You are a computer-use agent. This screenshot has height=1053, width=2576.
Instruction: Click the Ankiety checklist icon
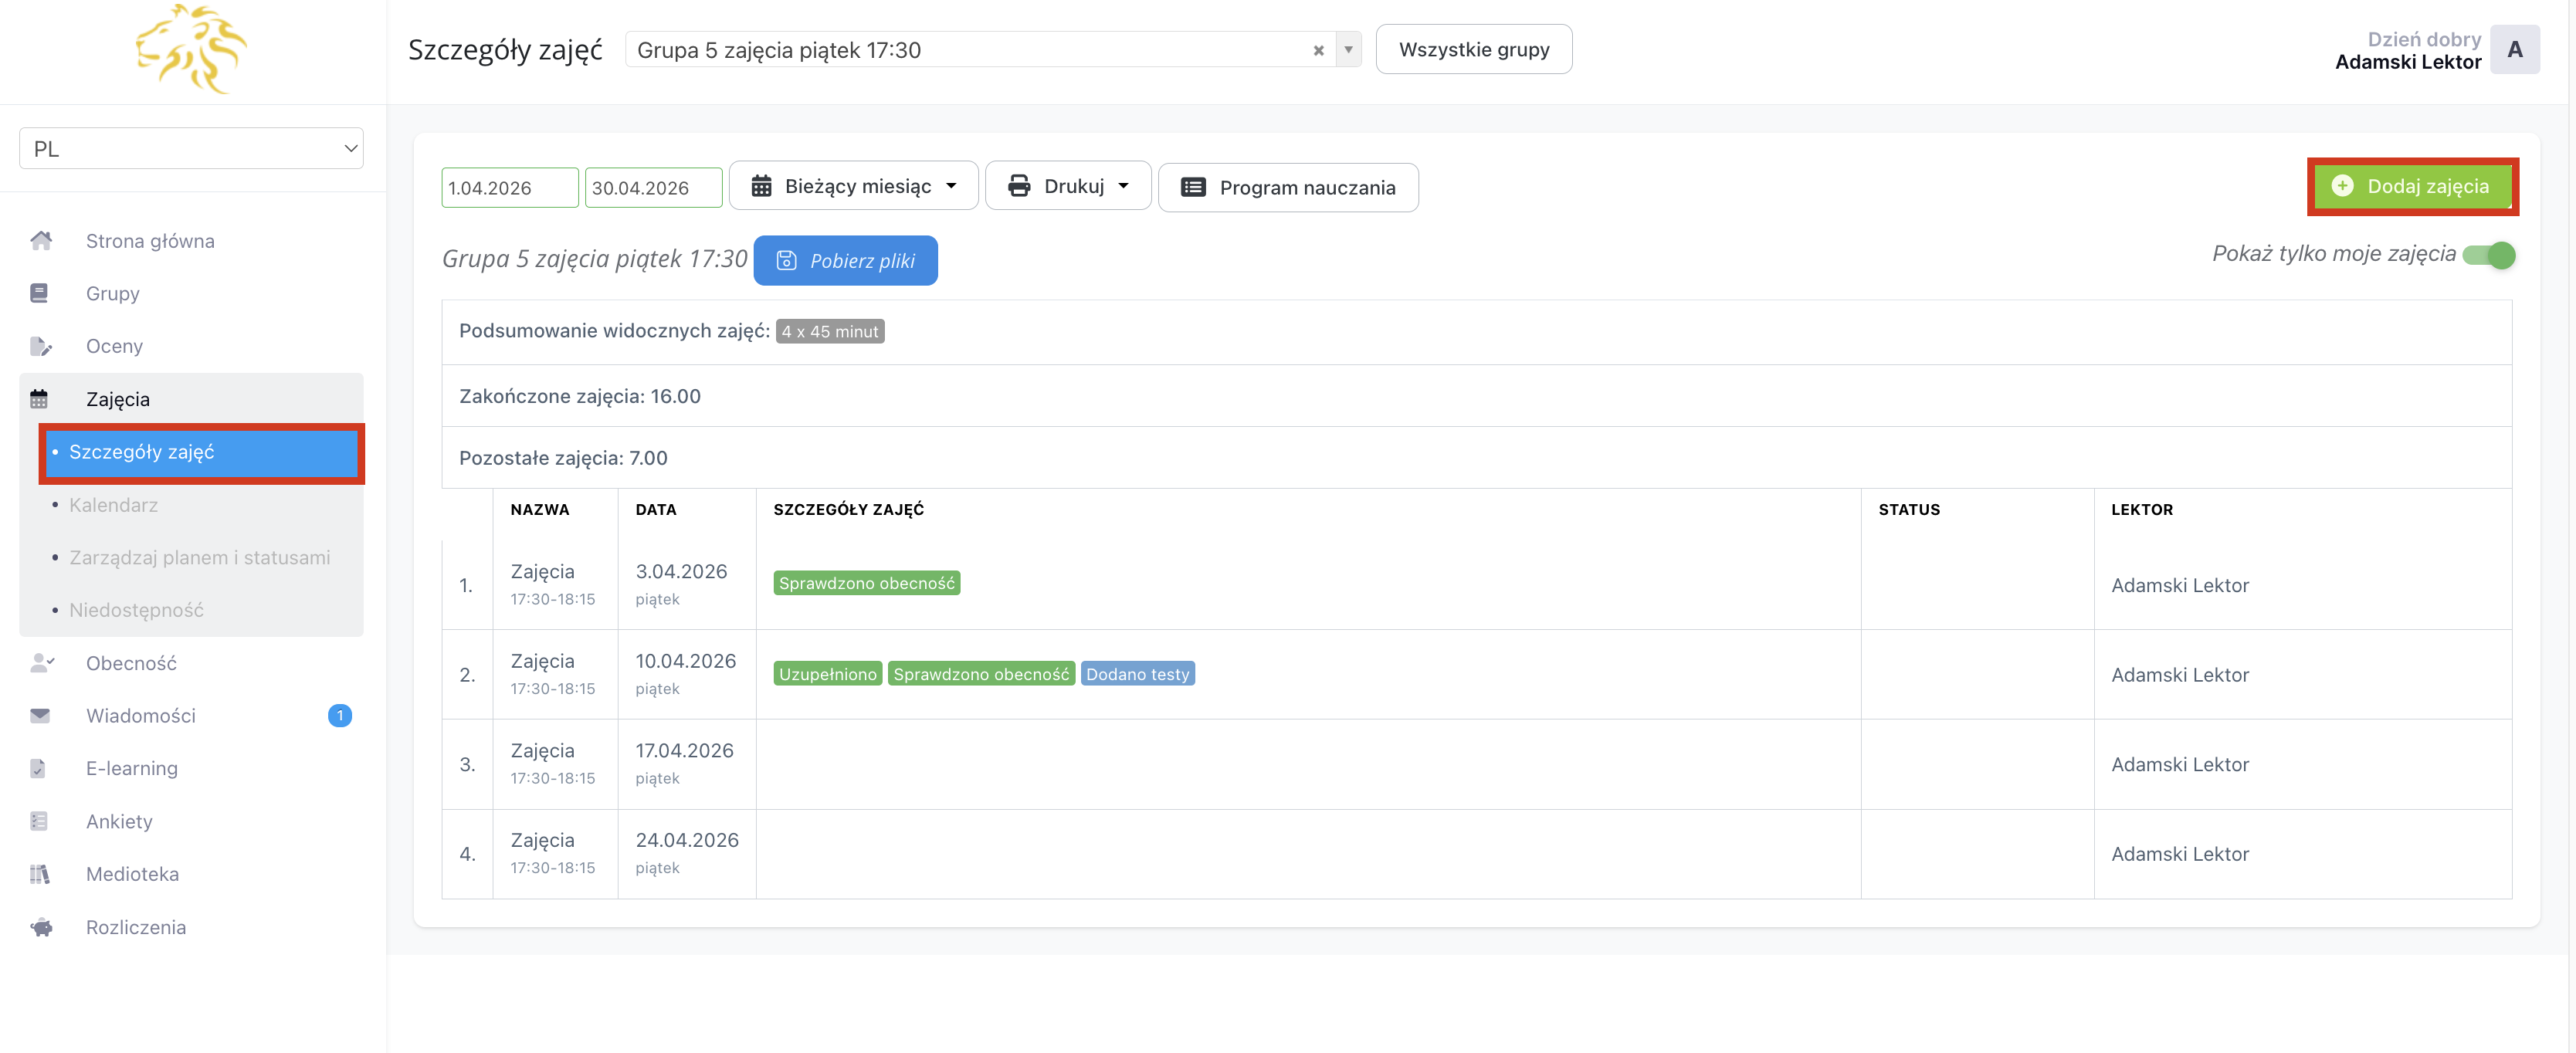(x=39, y=821)
